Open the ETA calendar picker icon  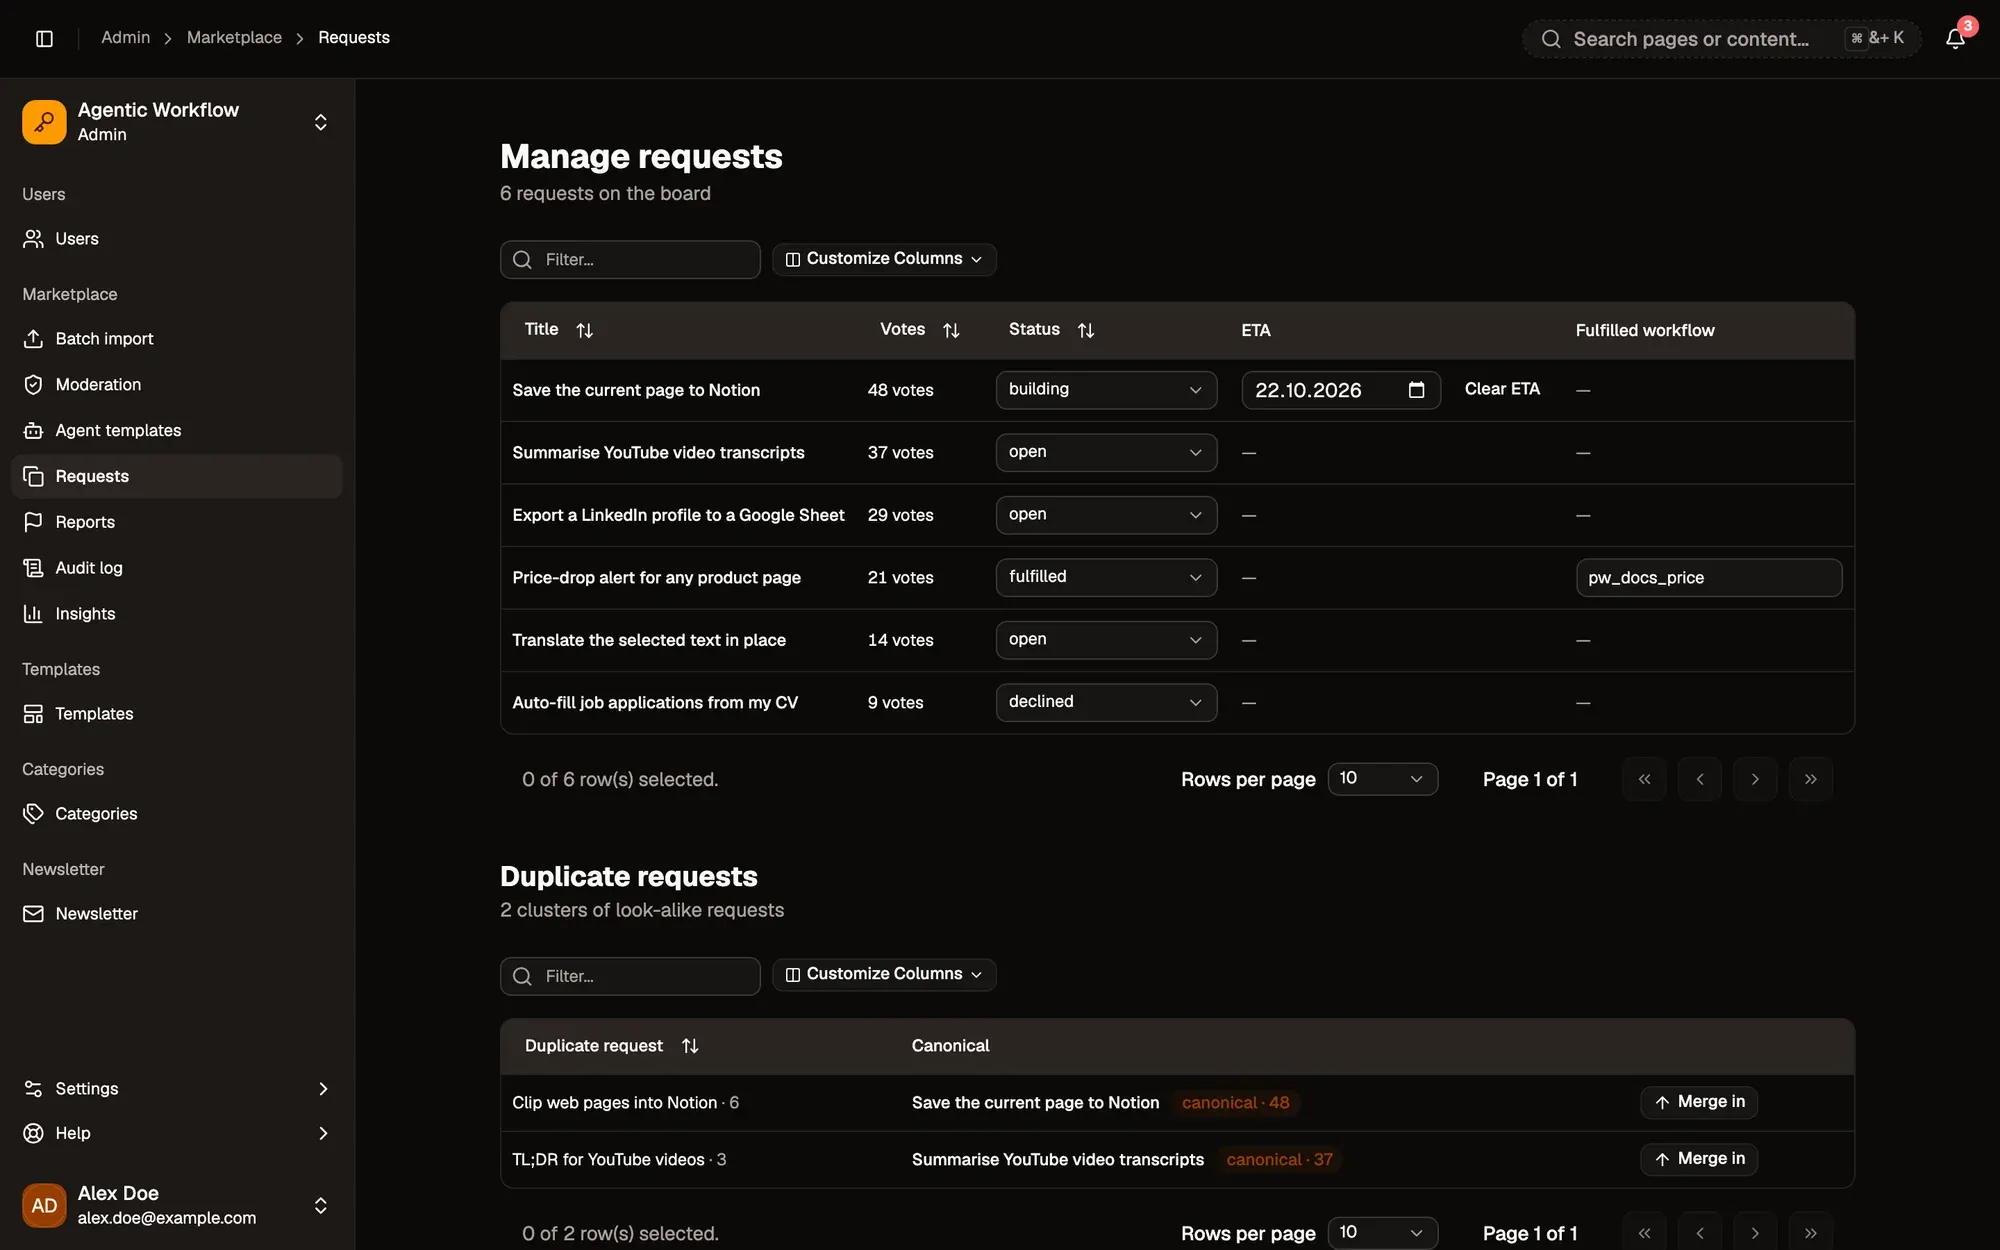click(1416, 390)
